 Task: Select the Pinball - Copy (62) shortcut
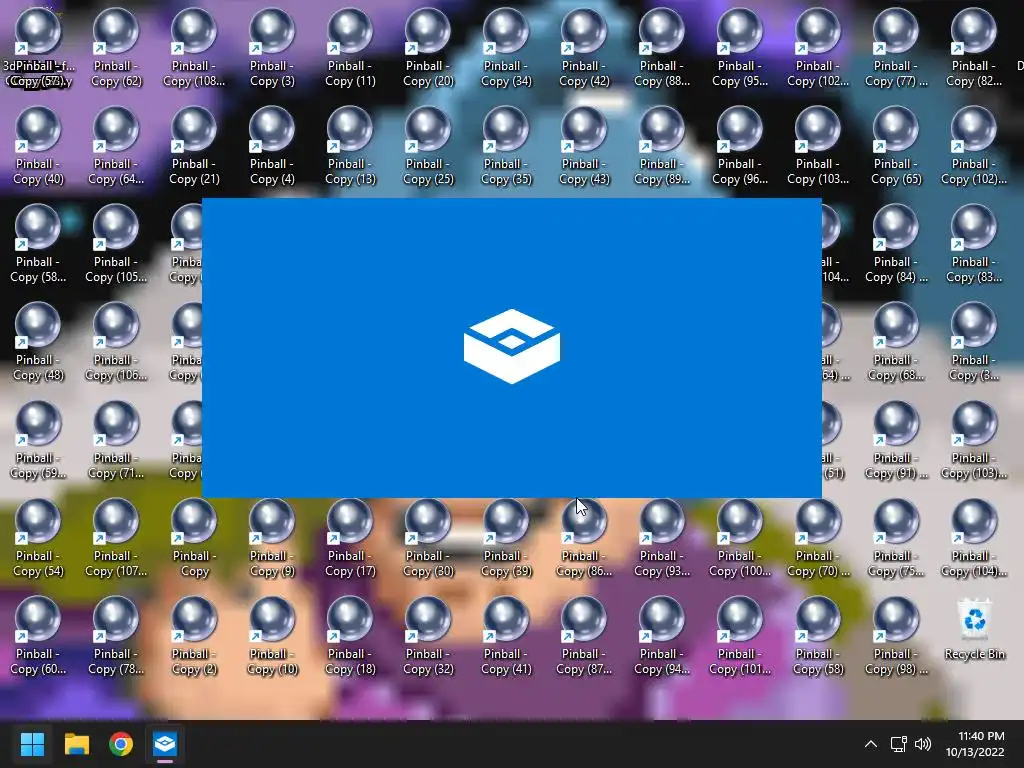pyautogui.click(x=116, y=48)
